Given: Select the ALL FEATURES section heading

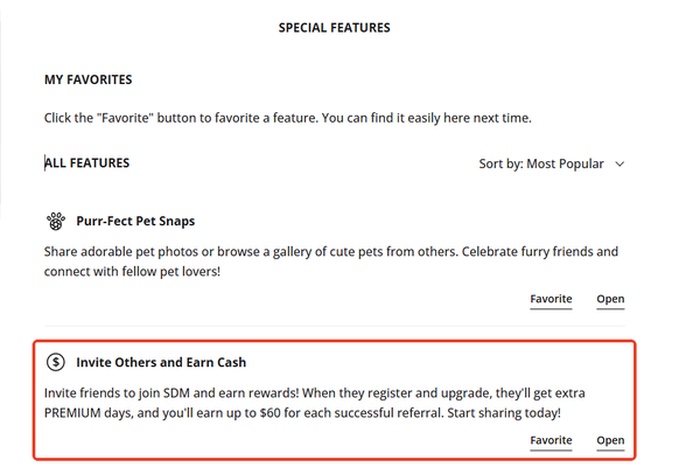Looking at the screenshot, I should (87, 163).
